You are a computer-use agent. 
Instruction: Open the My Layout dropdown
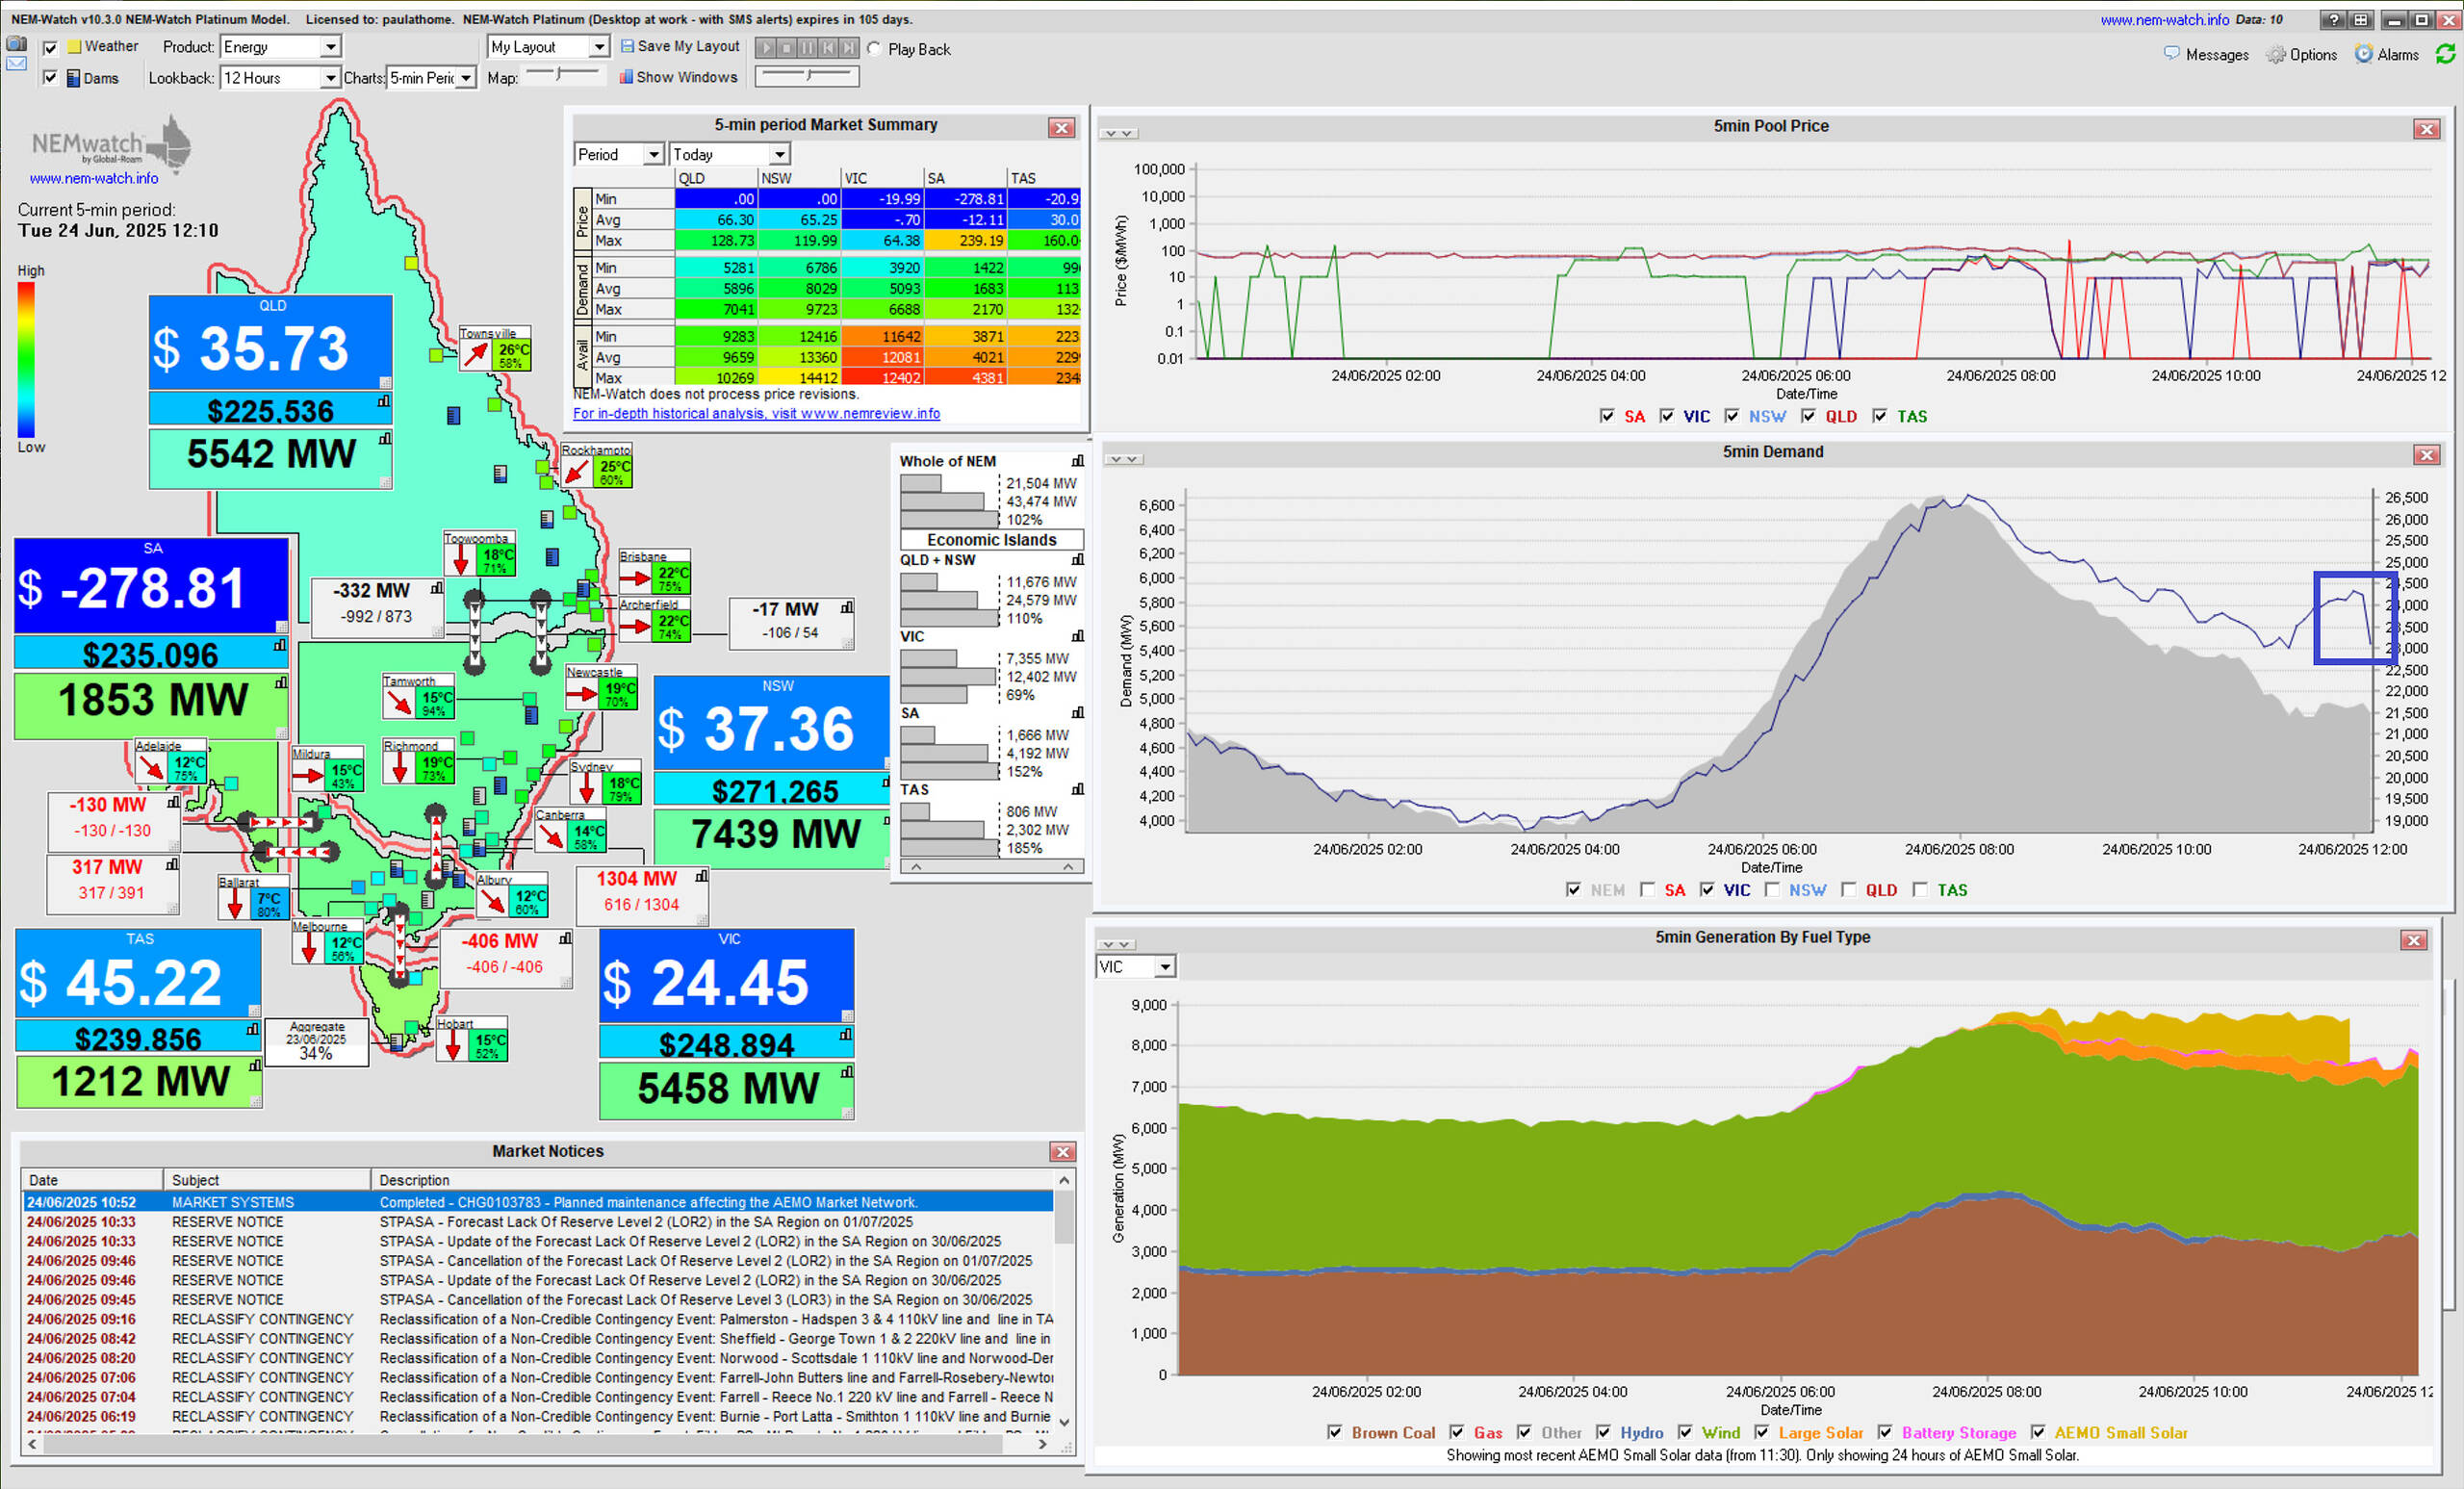(548, 47)
